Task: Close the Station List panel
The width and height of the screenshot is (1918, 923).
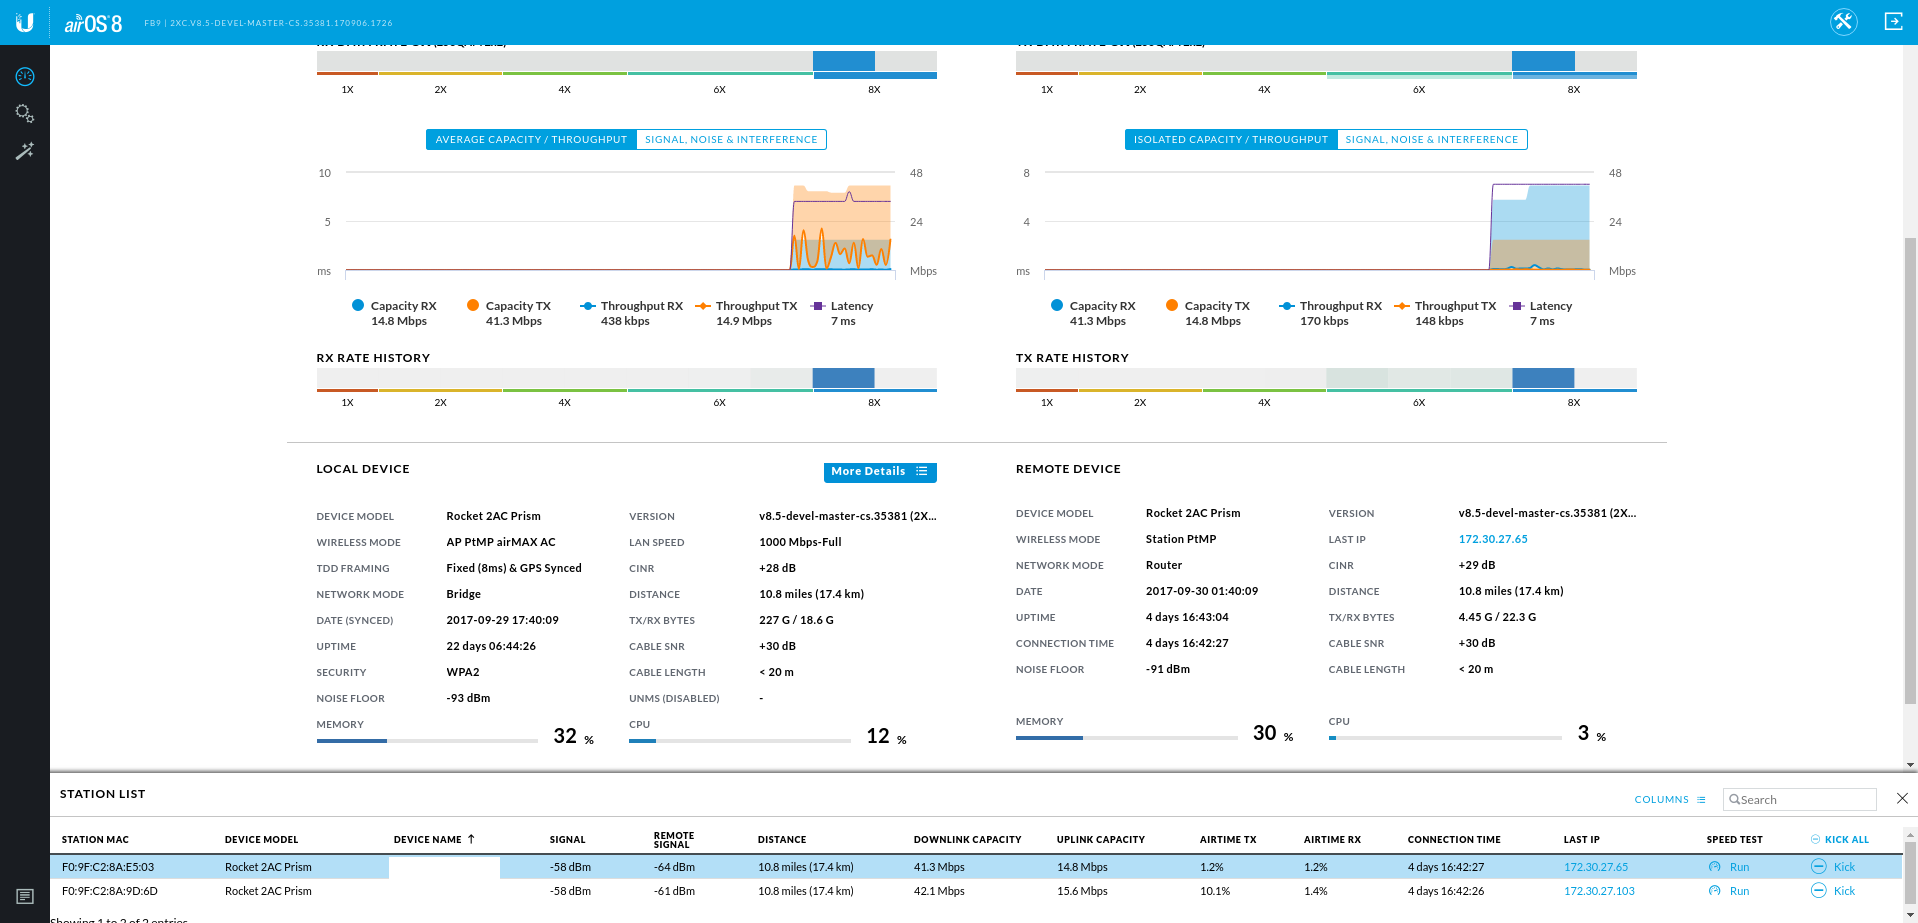Action: tap(1902, 798)
